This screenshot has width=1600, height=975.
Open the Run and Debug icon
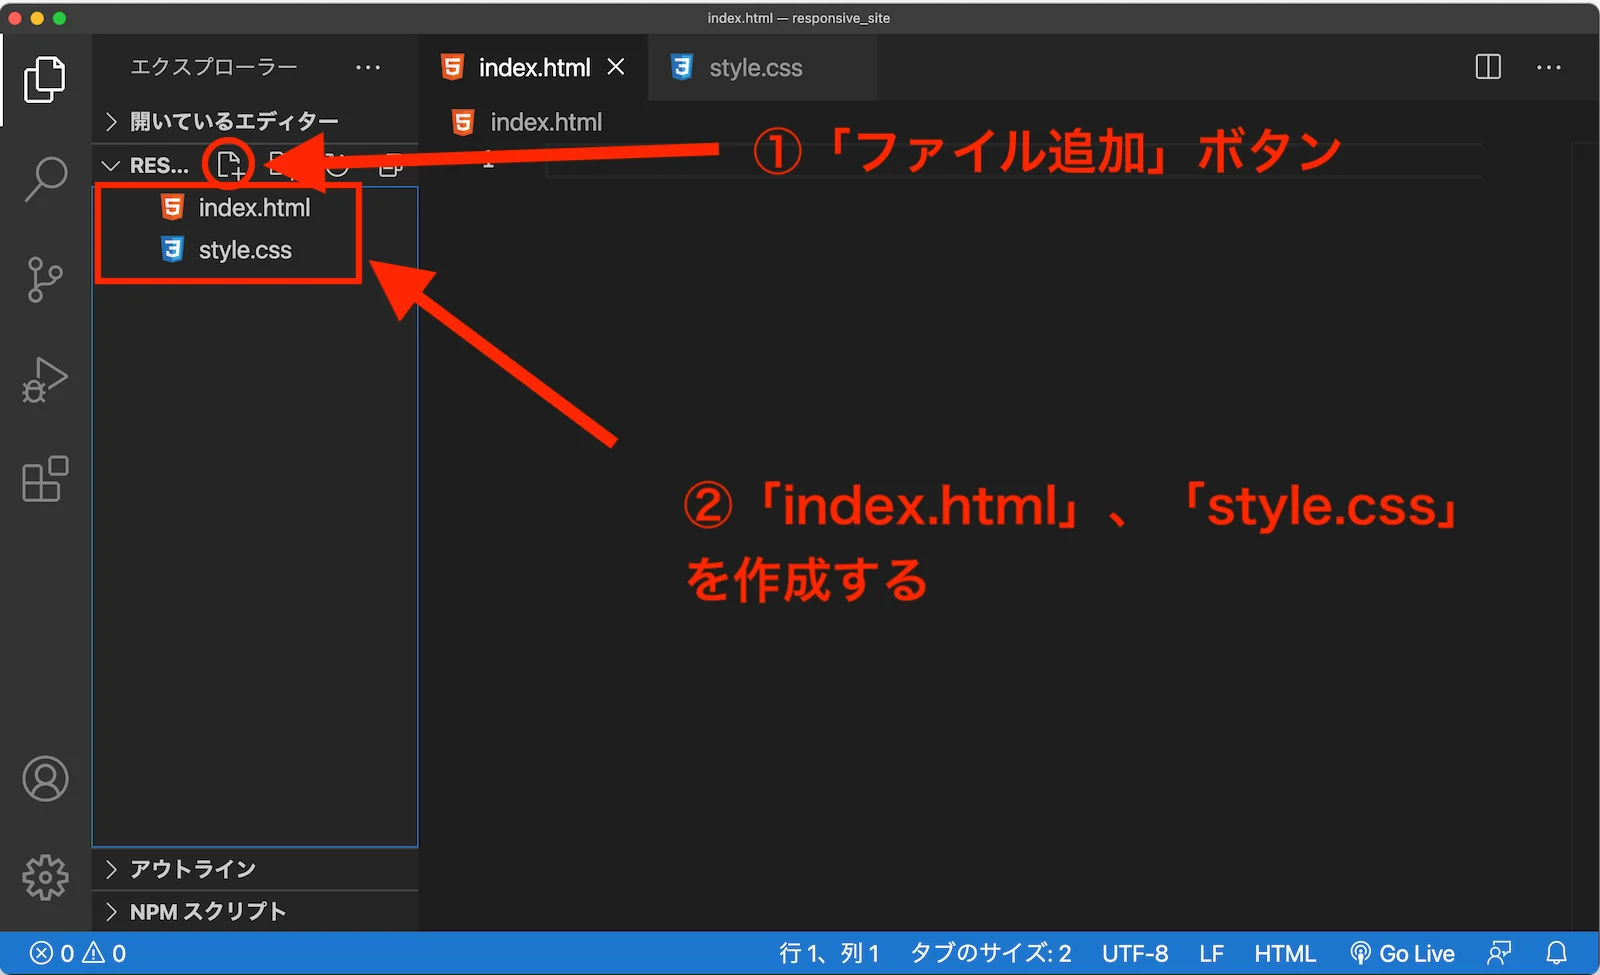(x=44, y=380)
